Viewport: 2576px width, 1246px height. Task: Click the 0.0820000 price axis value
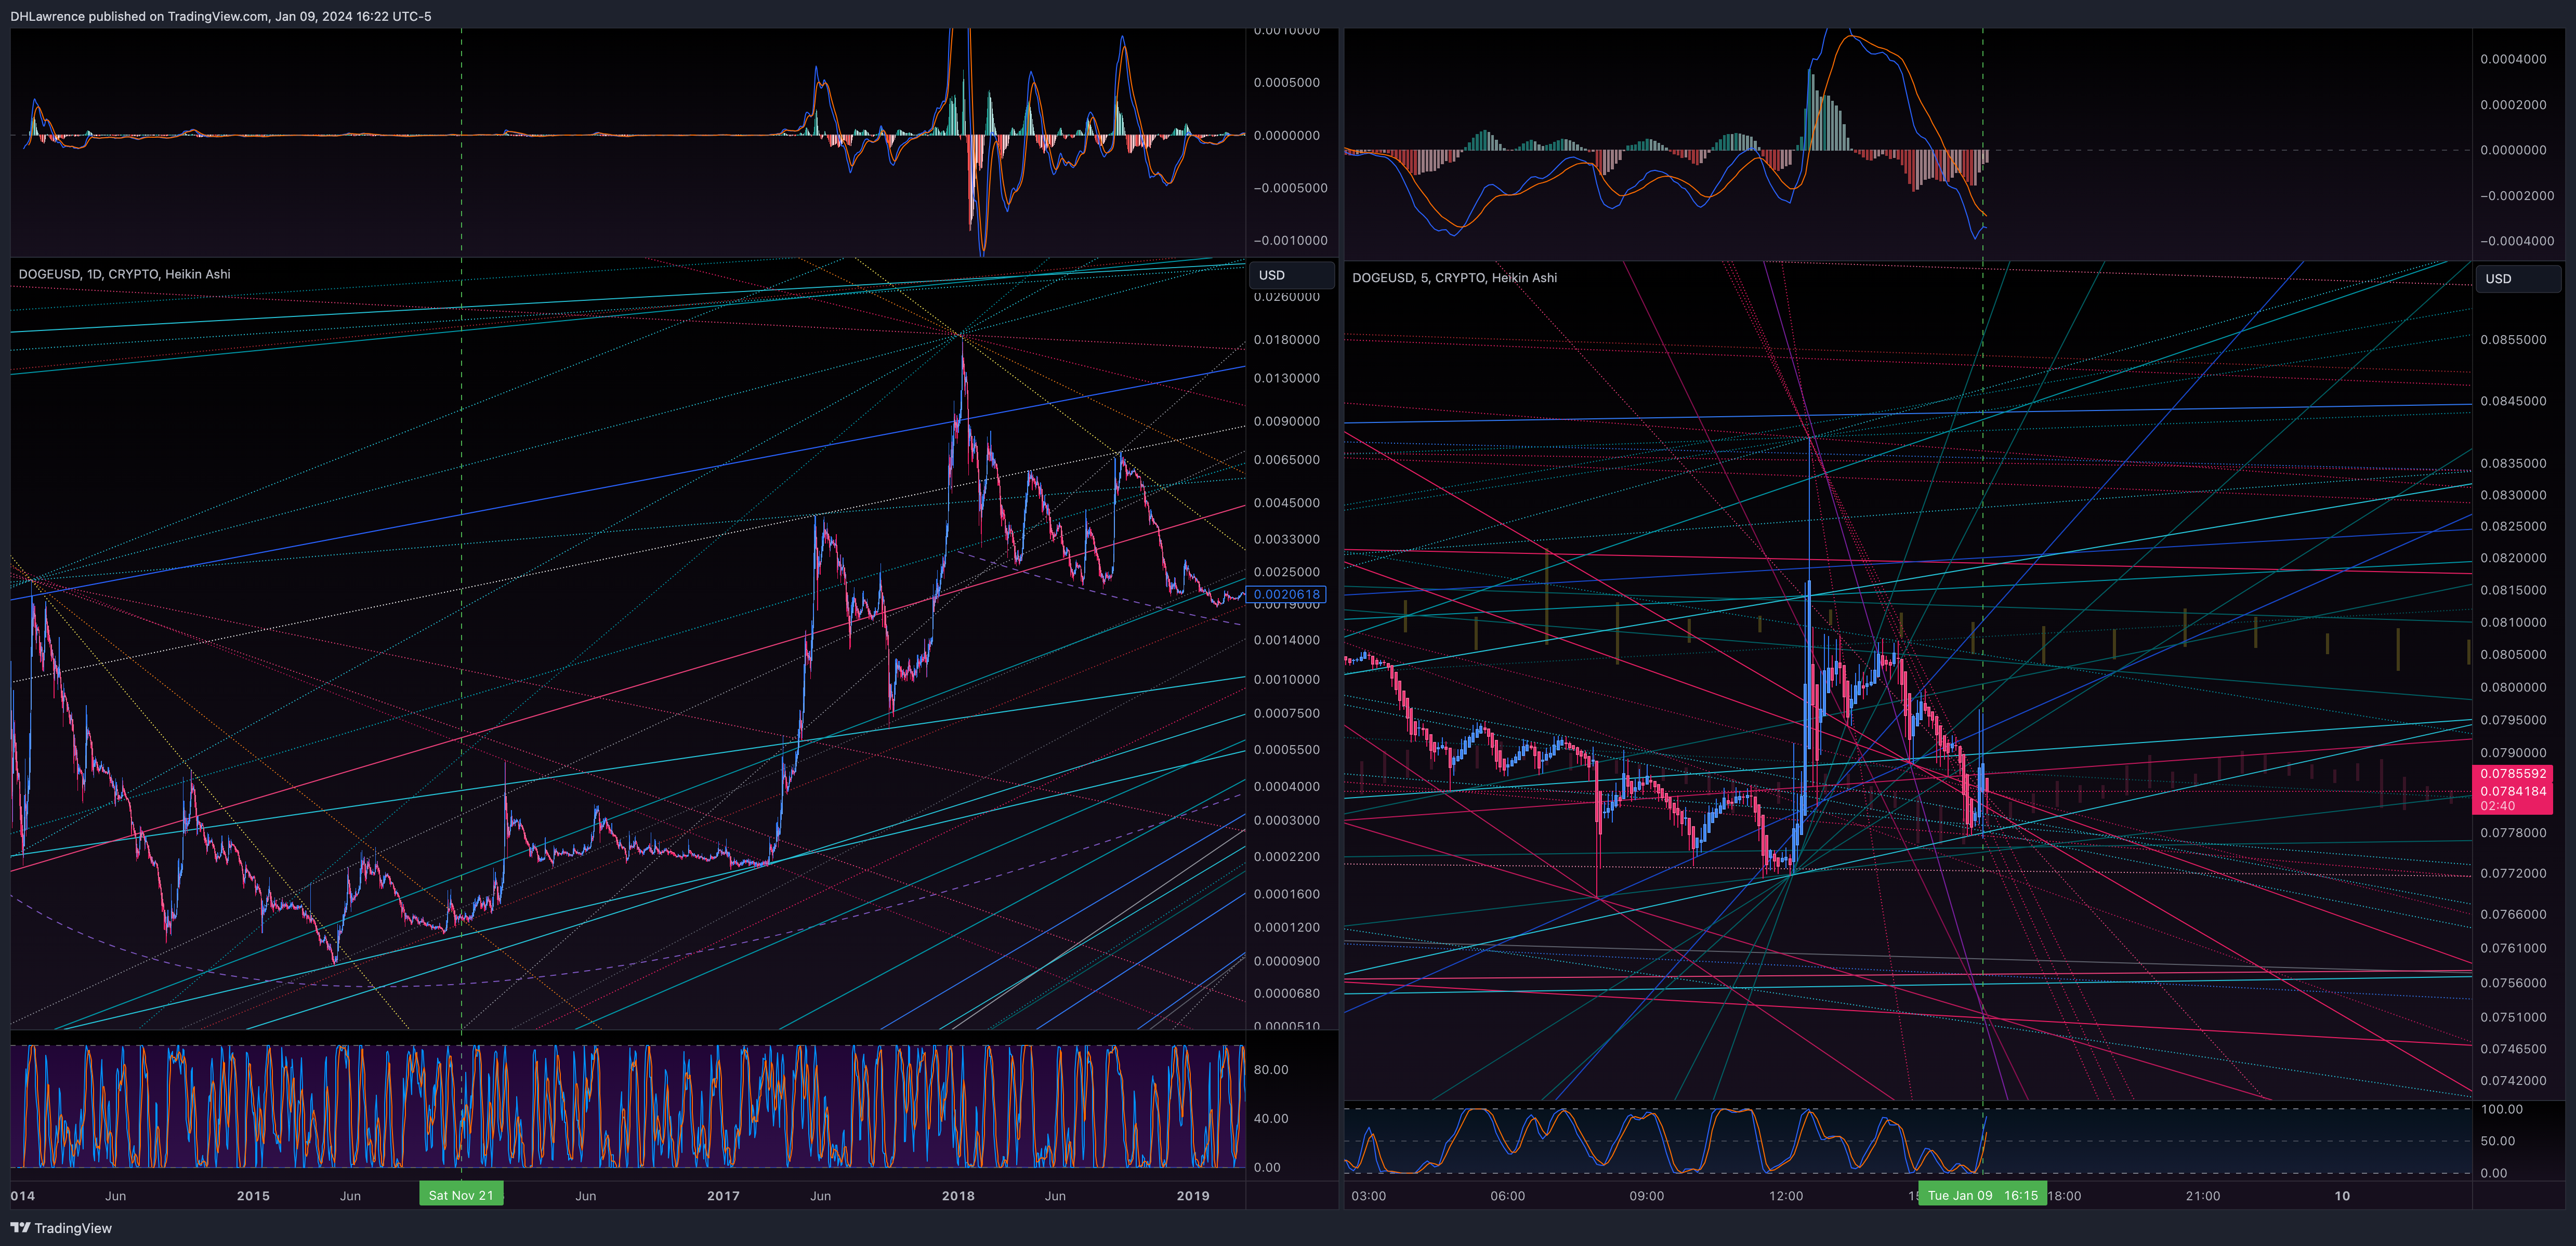(x=2513, y=558)
